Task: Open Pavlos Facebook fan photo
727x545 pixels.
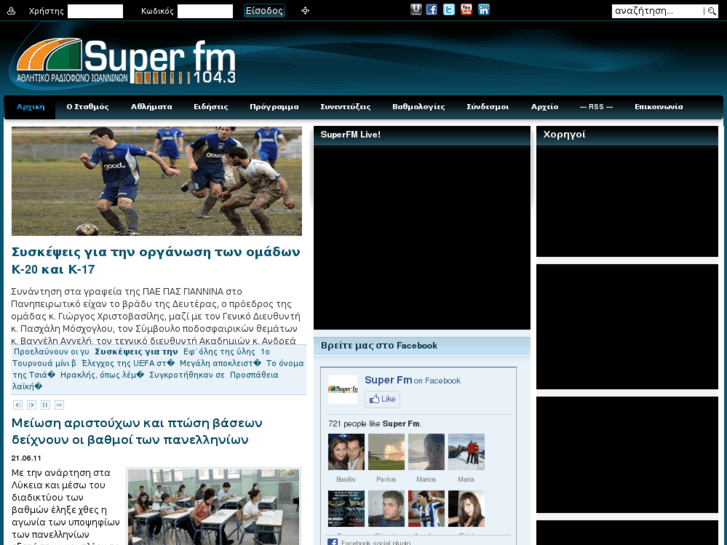Action: coord(386,452)
